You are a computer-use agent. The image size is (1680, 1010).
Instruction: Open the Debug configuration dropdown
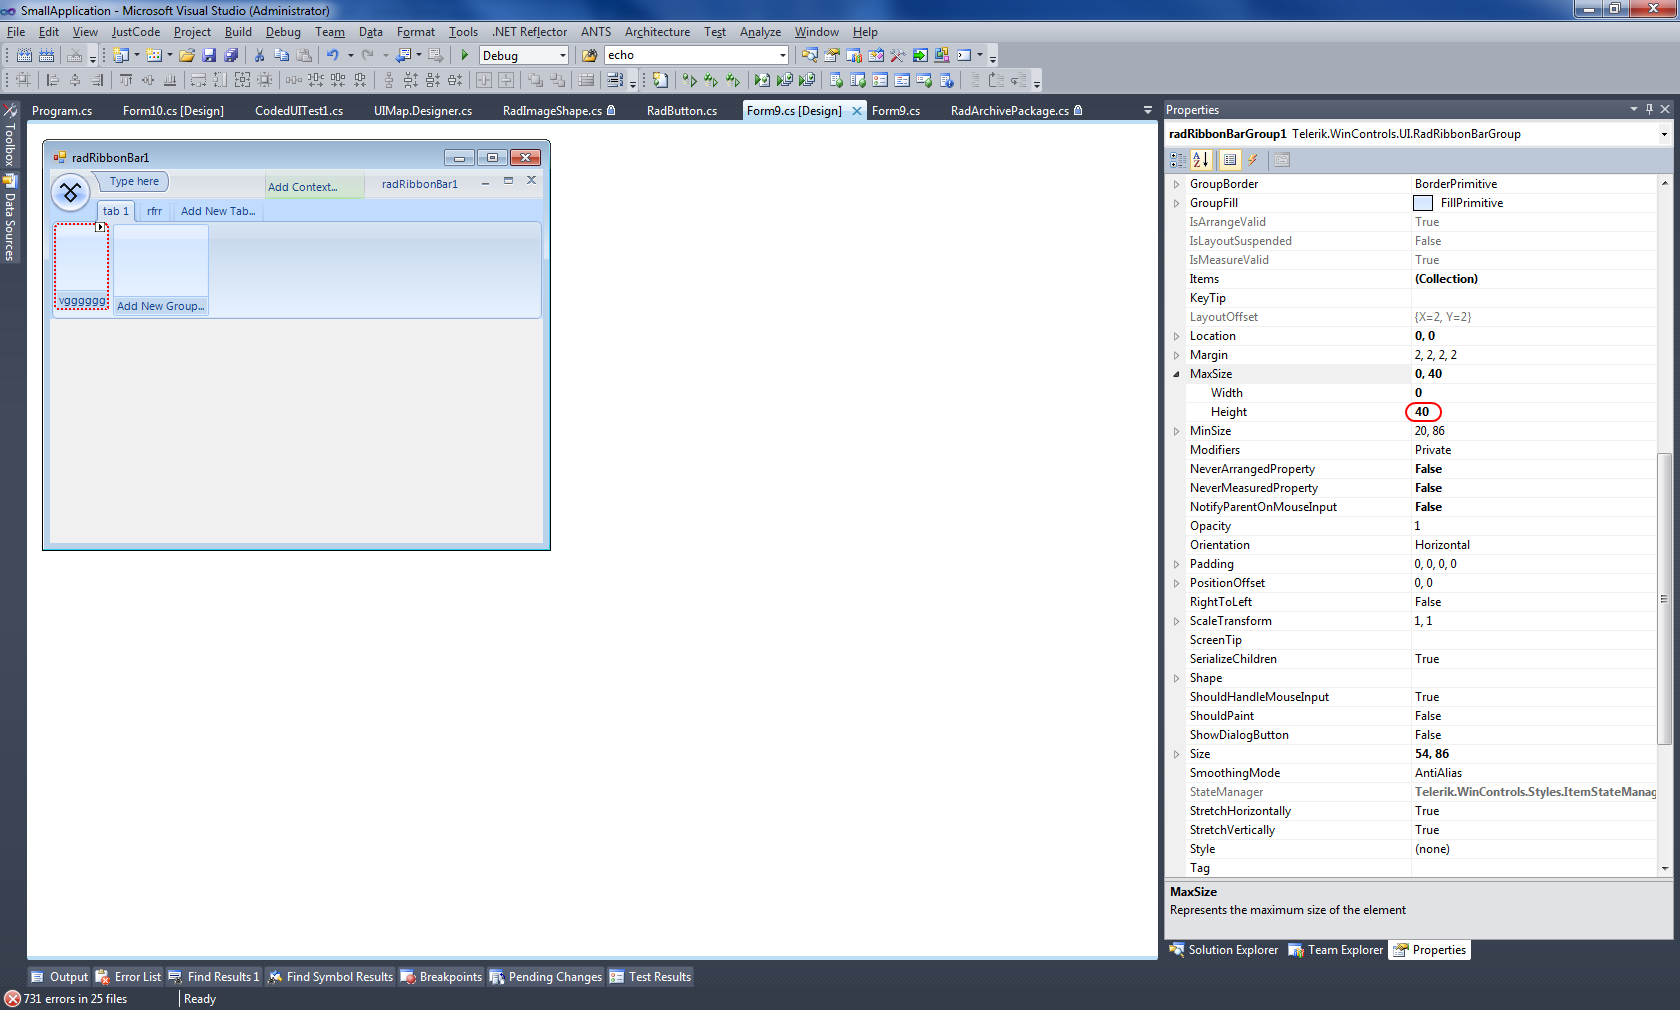pyautogui.click(x=563, y=56)
